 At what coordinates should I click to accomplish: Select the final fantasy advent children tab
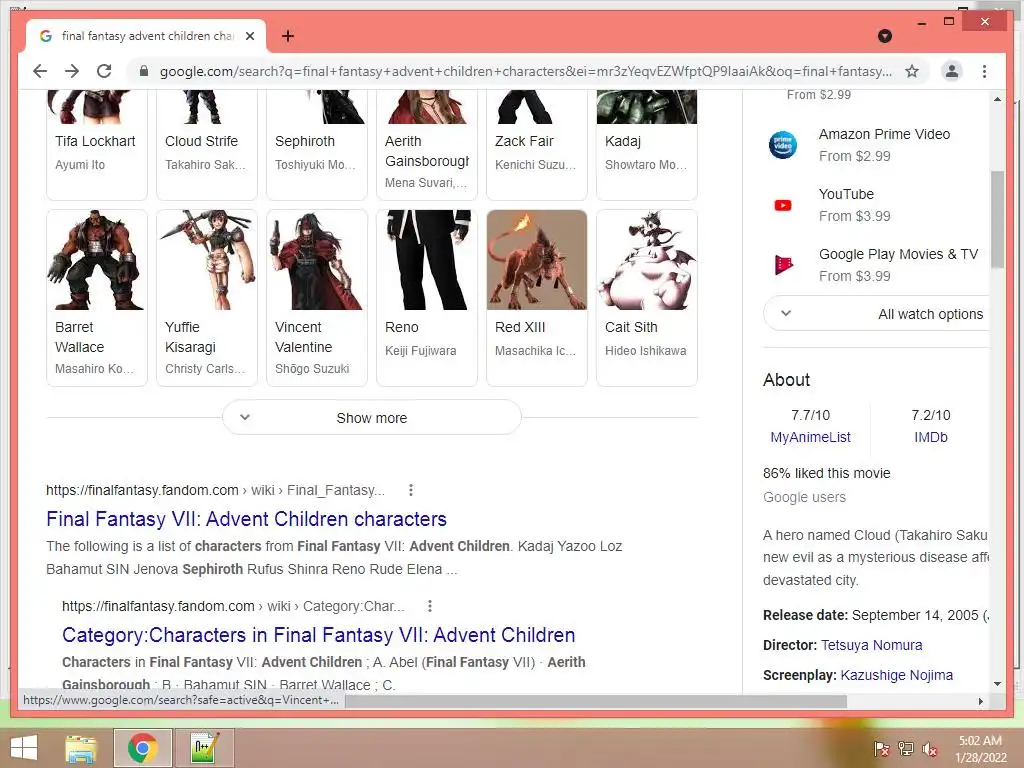click(146, 36)
